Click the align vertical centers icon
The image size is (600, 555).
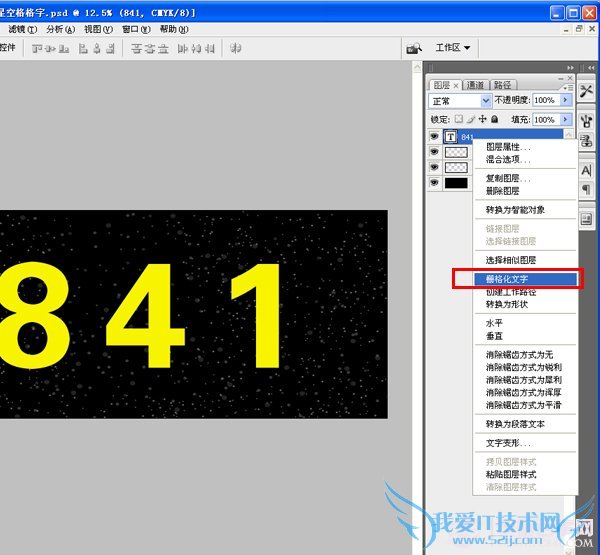click(50, 49)
